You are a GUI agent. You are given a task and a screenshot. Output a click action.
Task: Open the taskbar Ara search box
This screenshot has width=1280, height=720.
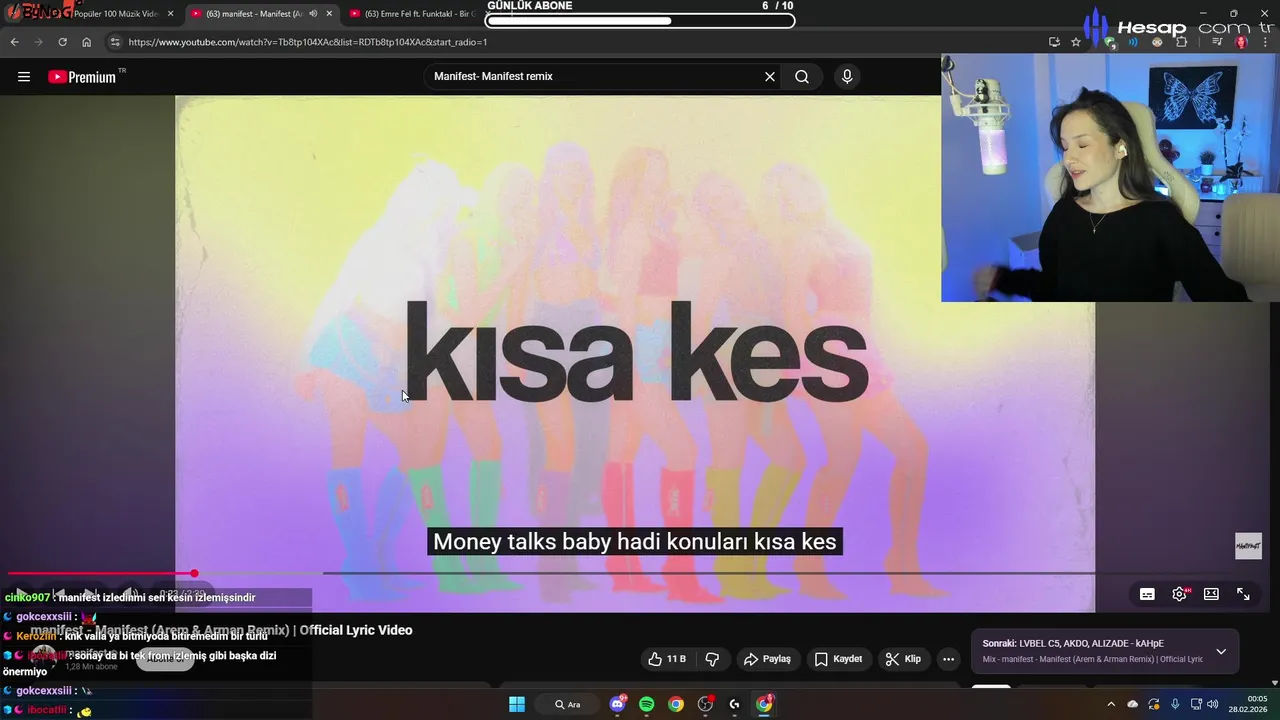point(569,704)
